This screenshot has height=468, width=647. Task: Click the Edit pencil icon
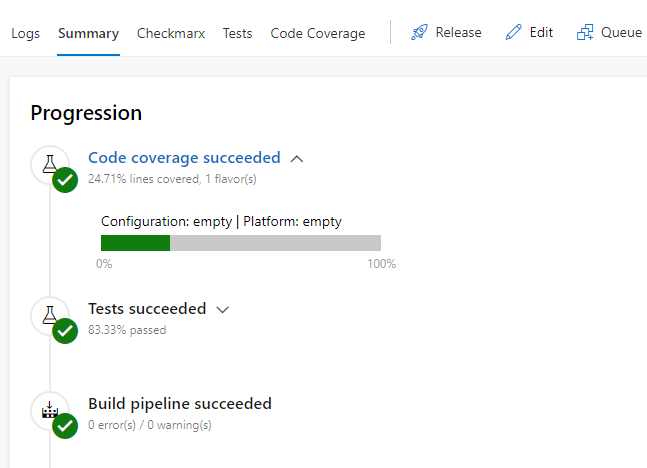point(514,32)
